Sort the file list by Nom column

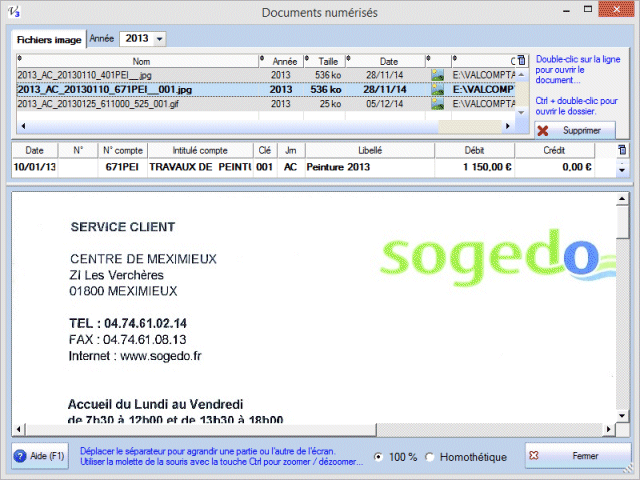point(140,60)
